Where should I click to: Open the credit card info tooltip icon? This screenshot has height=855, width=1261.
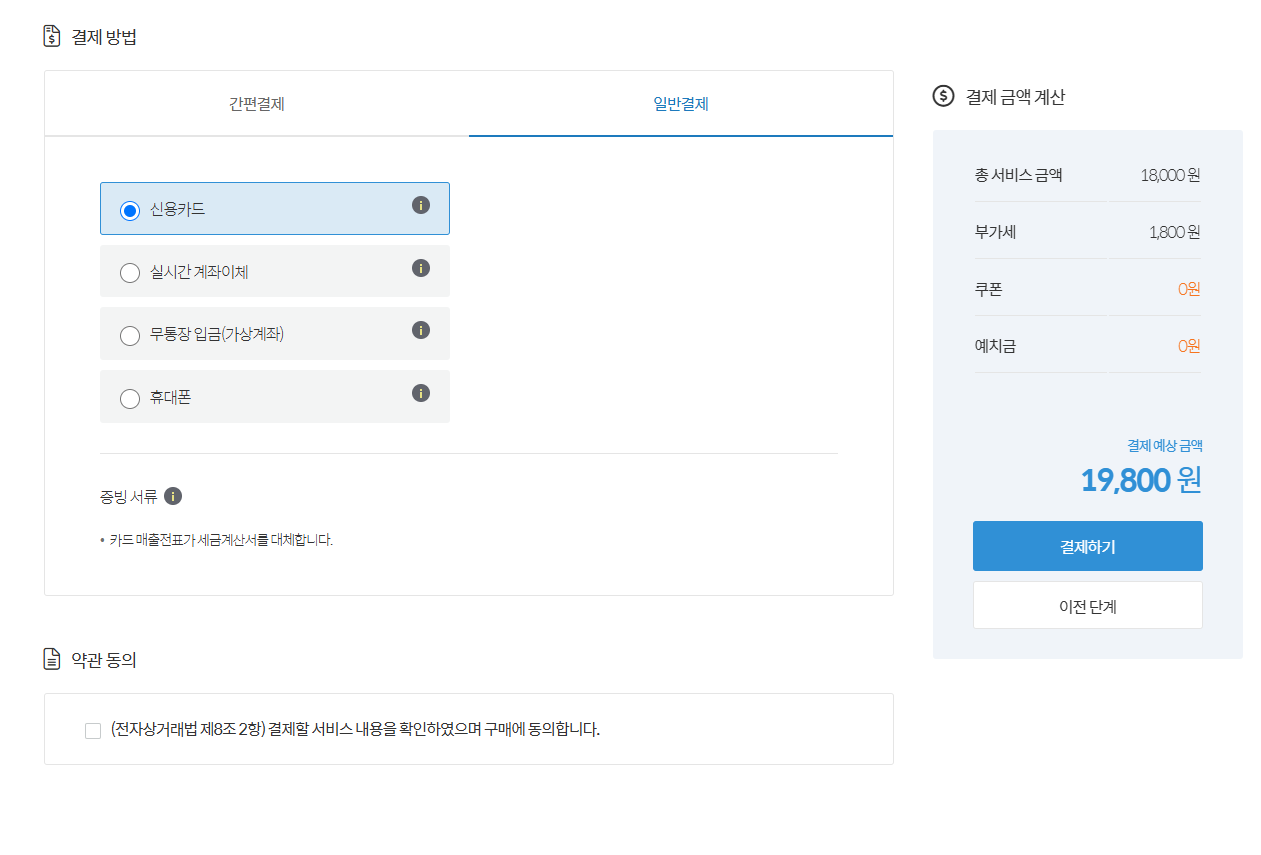(420, 205)
